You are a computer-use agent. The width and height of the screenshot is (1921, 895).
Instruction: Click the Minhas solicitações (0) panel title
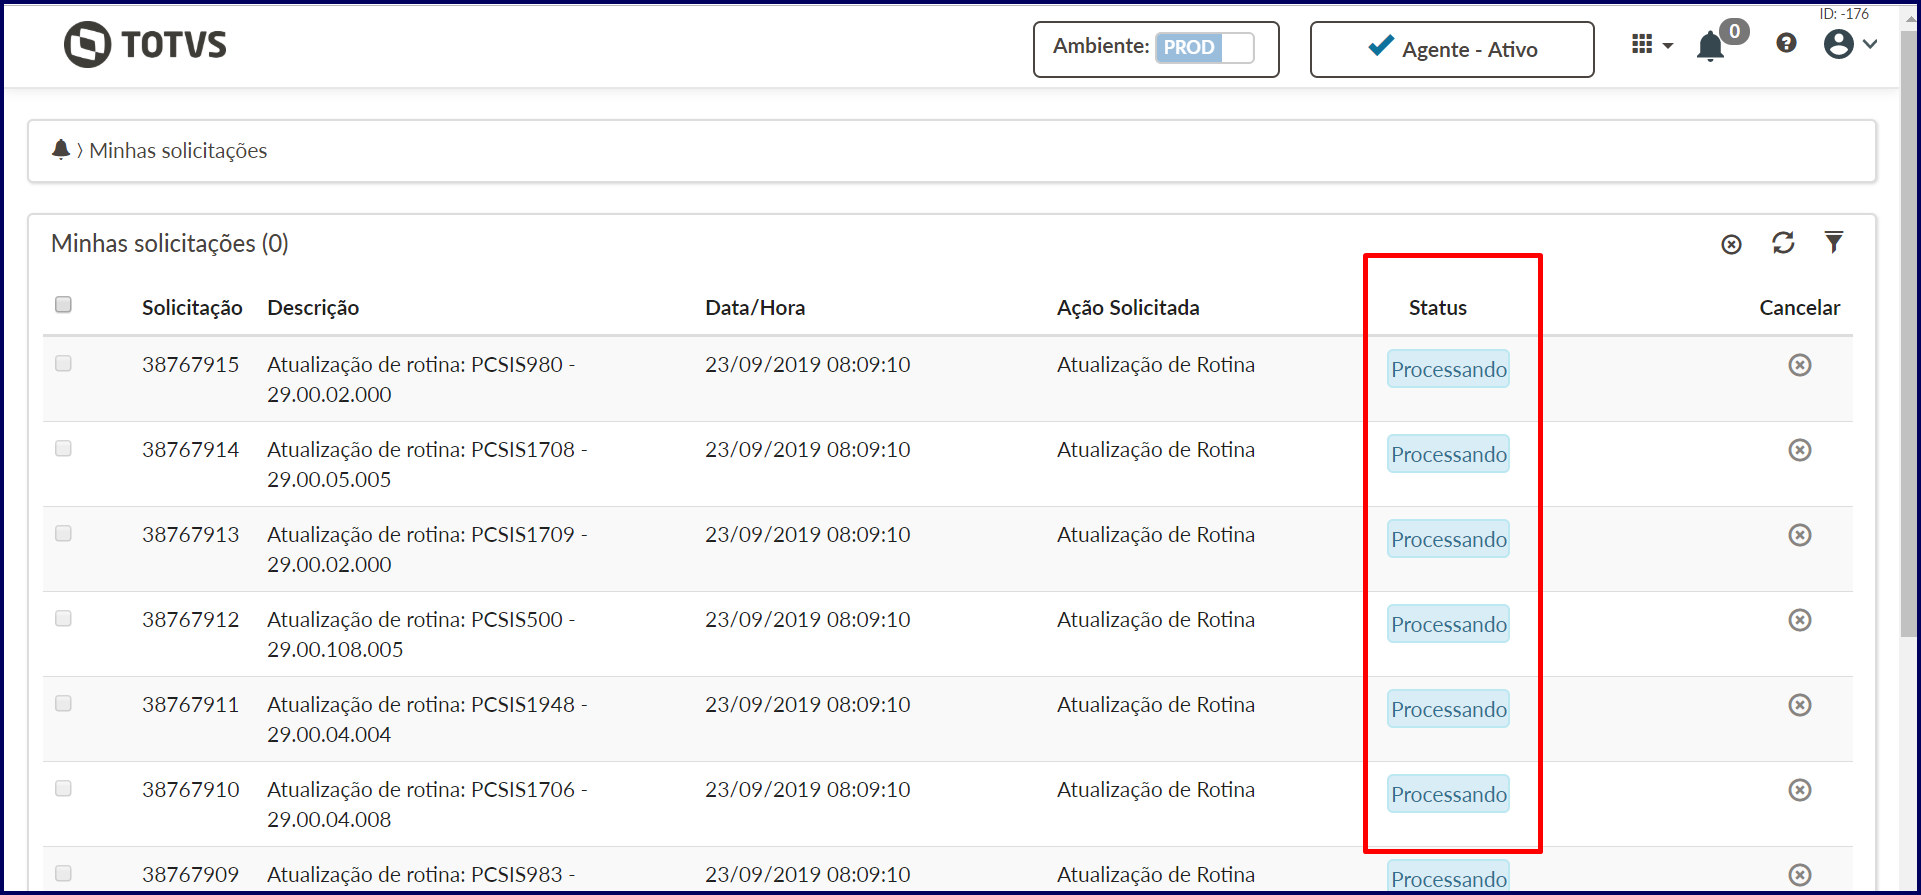[170, 244]
